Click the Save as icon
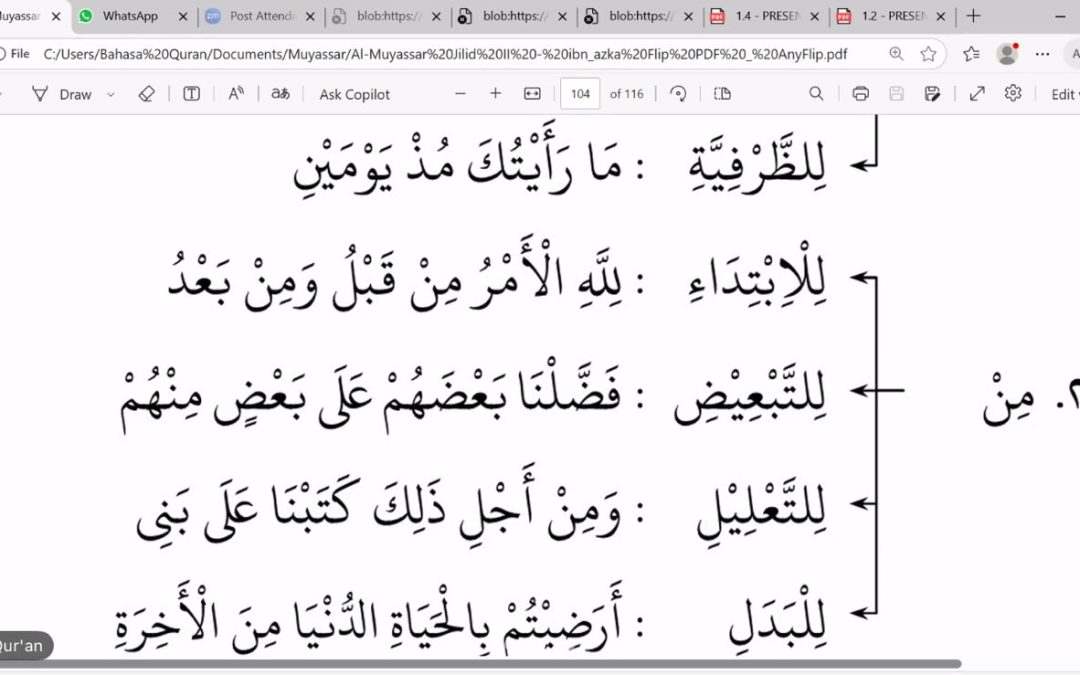This screenshot has width=1080, height=675. pyautogui.click(x=932, y=94)
